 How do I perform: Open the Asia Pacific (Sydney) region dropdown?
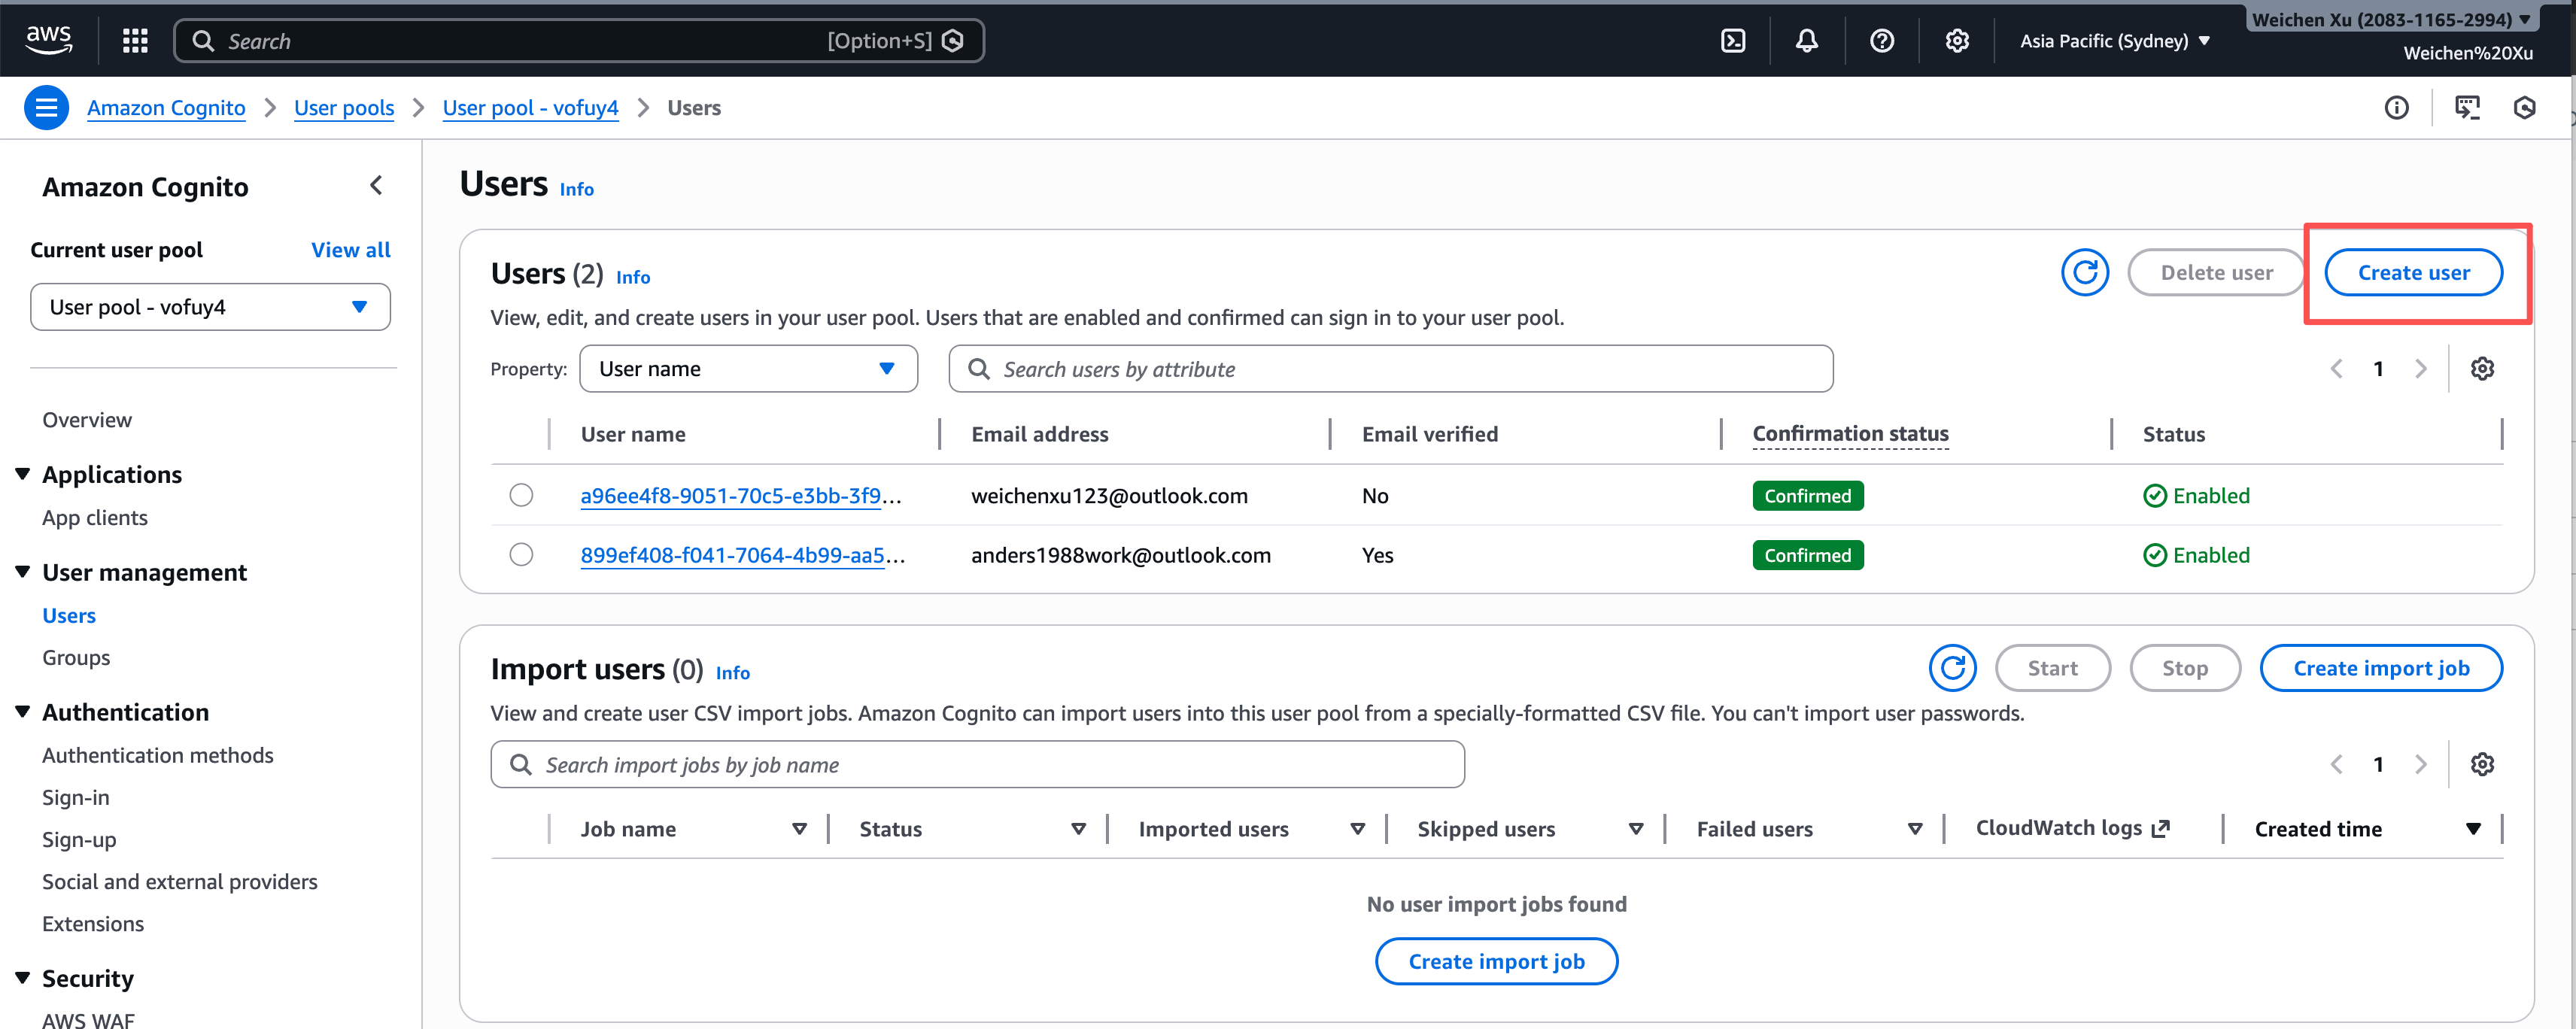click(x=2114, y=41)
